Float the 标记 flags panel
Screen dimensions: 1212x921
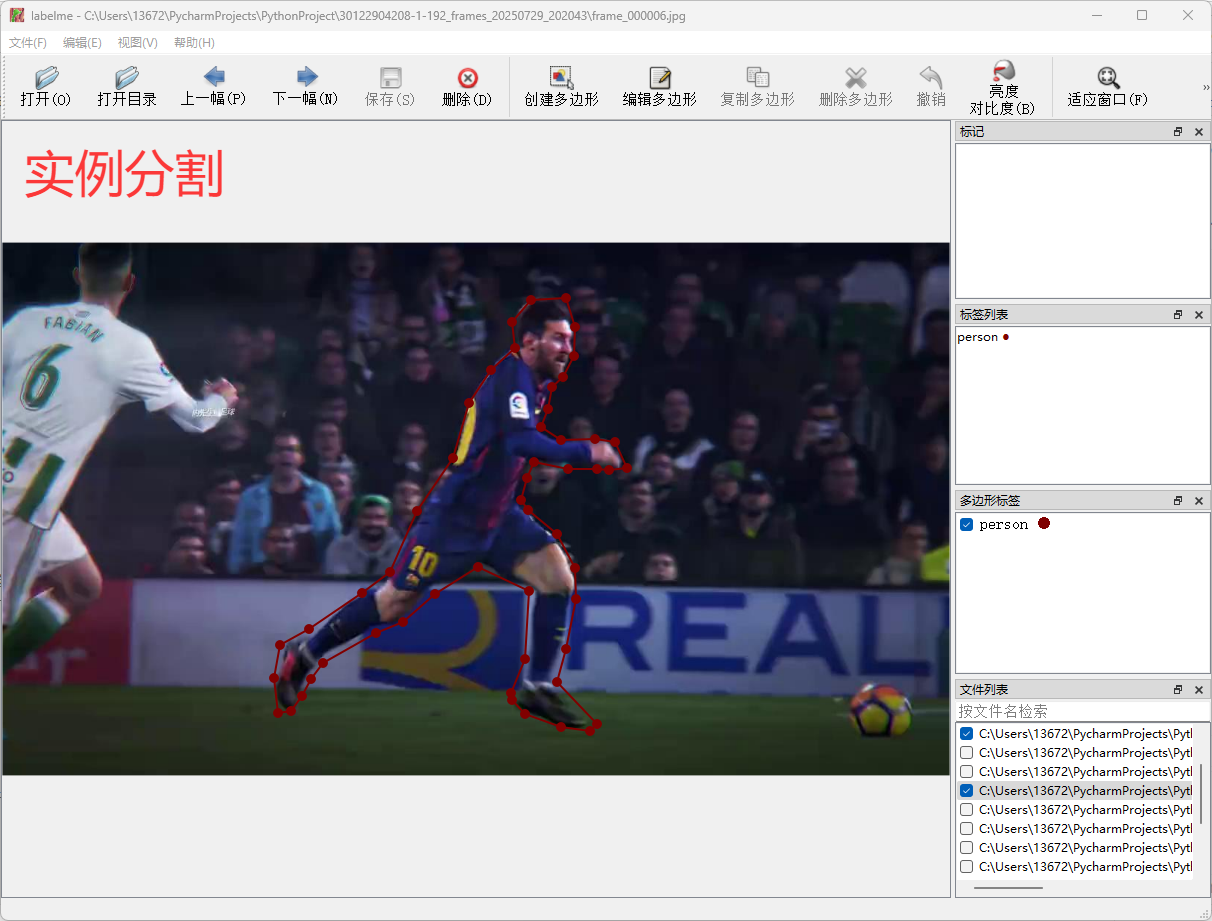pos(1178,132)
